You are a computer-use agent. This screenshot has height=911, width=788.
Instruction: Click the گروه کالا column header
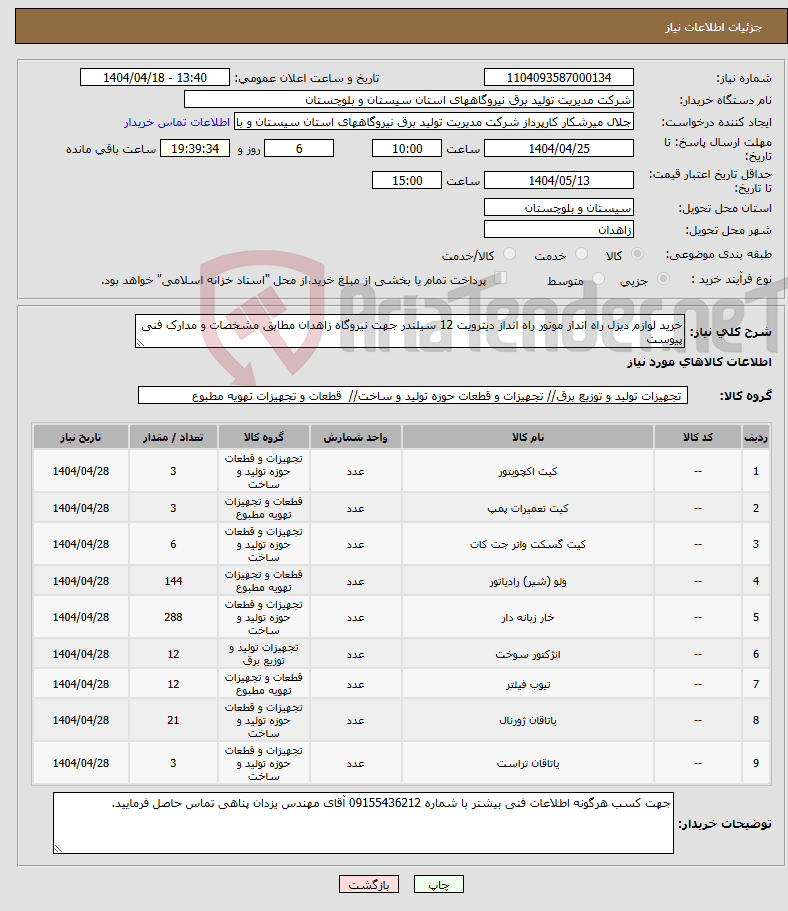tap(264, 437)
